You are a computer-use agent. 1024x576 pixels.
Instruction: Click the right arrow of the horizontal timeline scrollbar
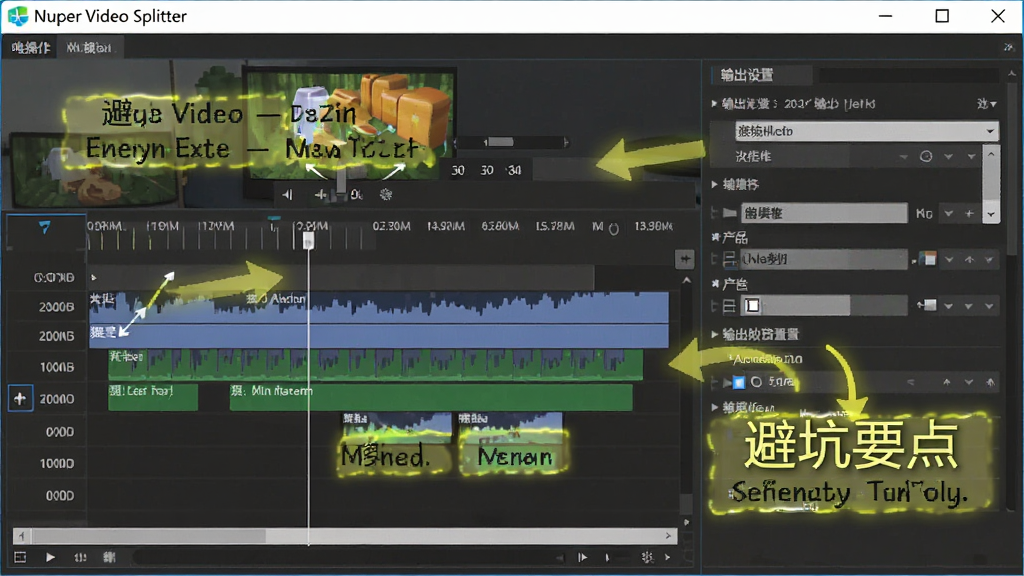click(x=668, y=536)
